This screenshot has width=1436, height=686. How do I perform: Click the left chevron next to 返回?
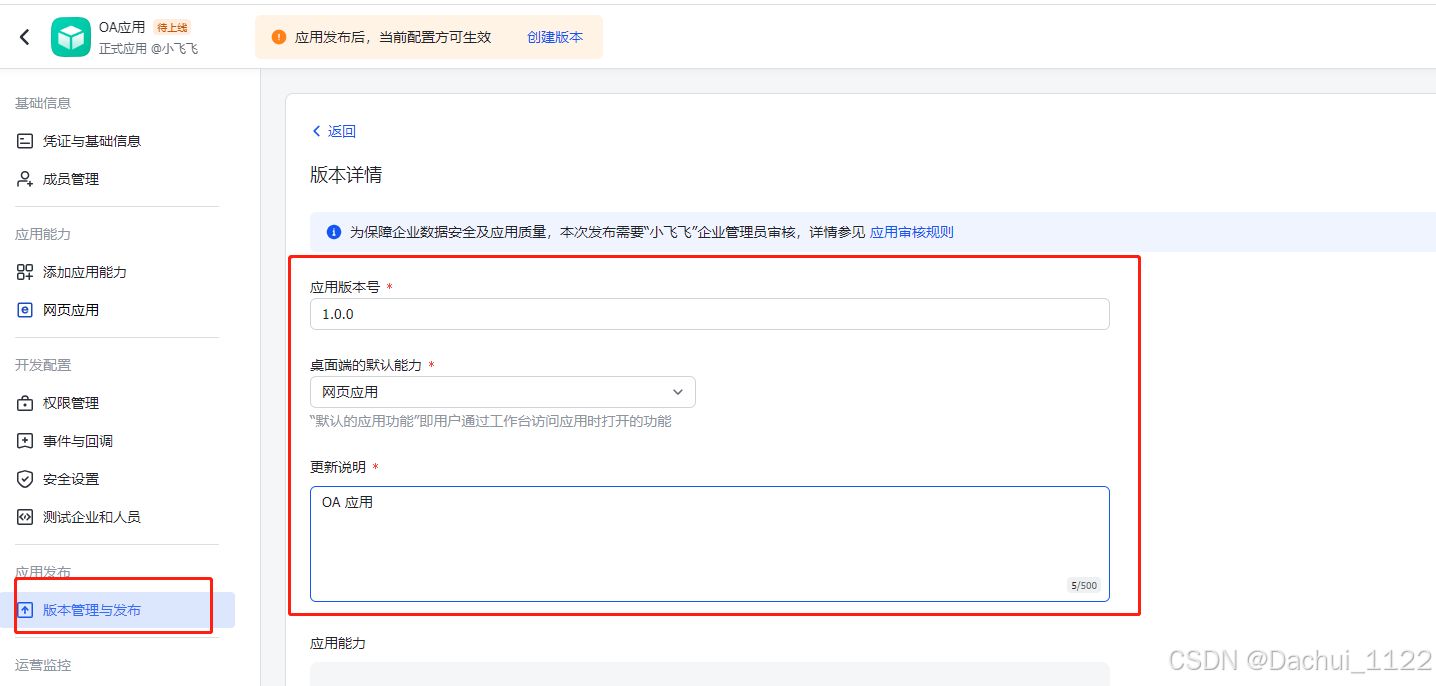tap(317, 131)
